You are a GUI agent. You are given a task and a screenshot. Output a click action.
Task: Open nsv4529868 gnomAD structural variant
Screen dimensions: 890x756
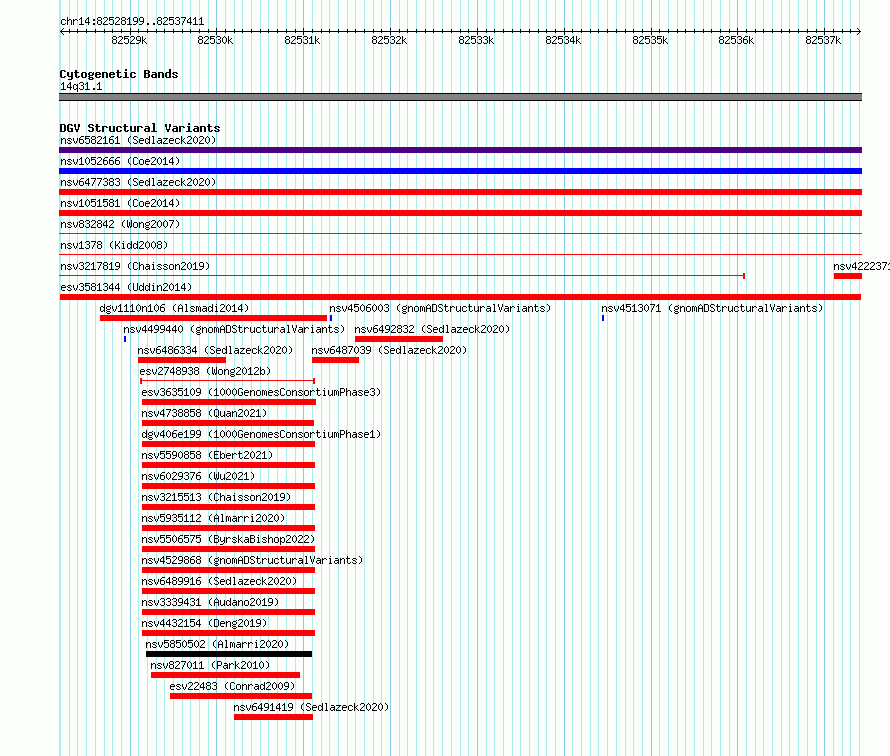pos(252,560)
